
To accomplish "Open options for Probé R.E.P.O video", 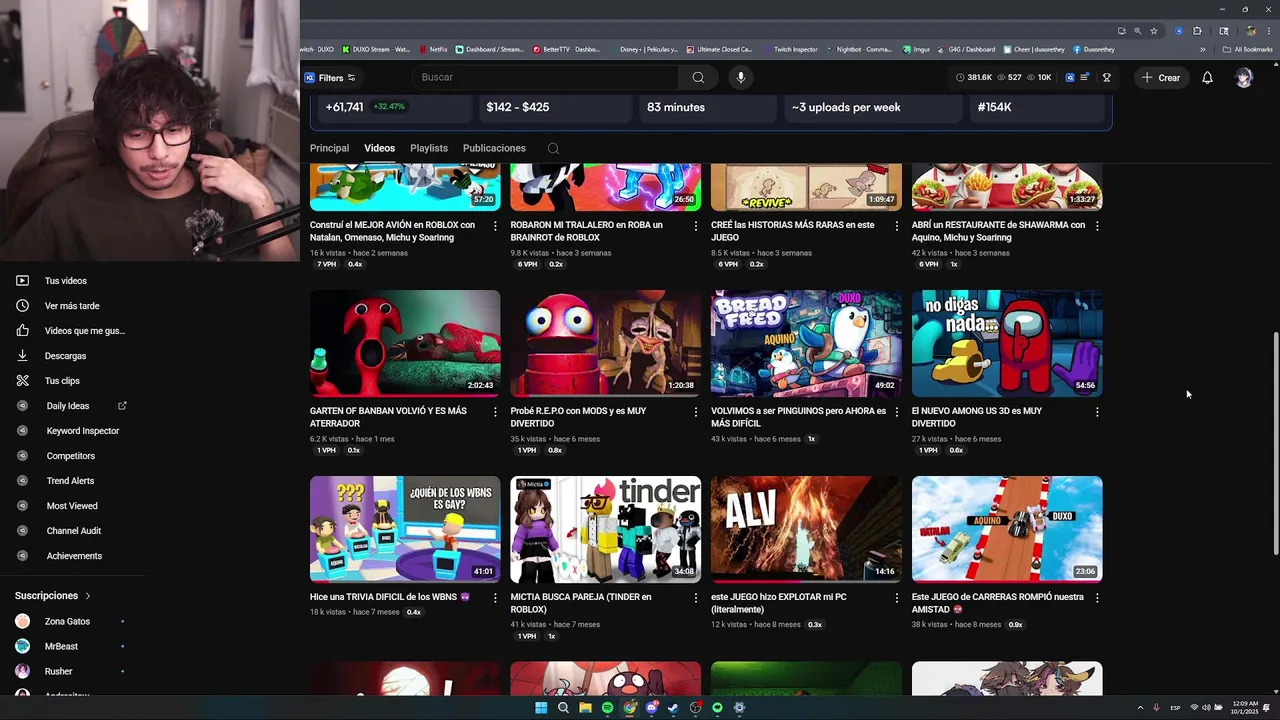I will (696, 411).
